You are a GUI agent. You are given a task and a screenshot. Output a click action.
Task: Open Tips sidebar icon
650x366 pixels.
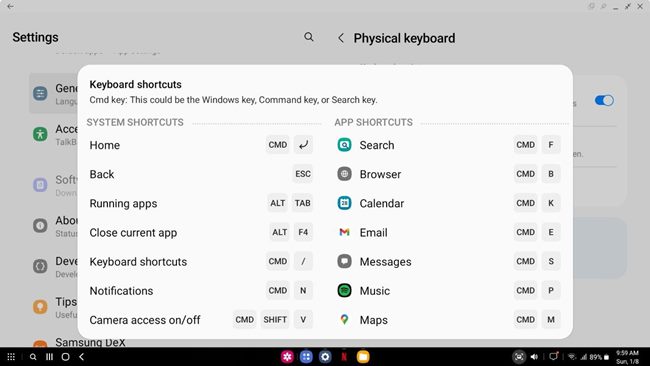pos(40,307)
